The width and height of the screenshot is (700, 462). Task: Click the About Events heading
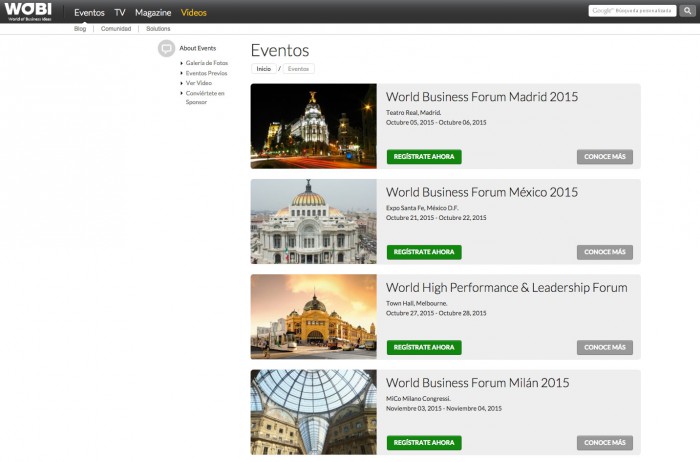pos(198,48)
